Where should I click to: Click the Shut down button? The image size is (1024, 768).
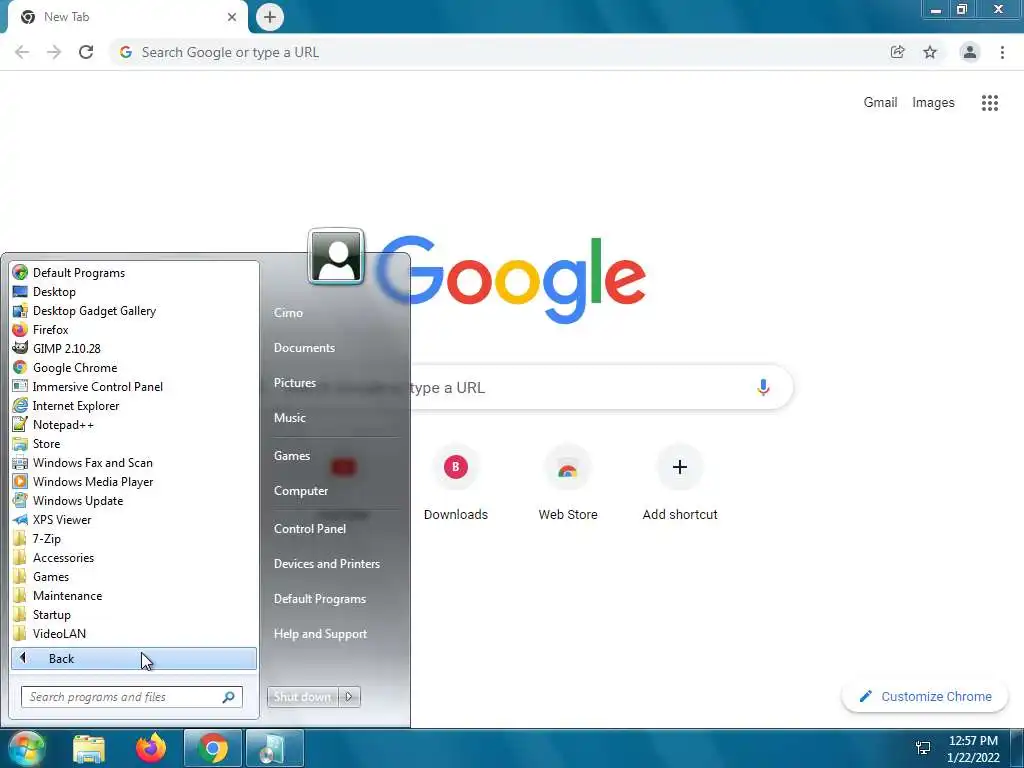coord(302,697)
